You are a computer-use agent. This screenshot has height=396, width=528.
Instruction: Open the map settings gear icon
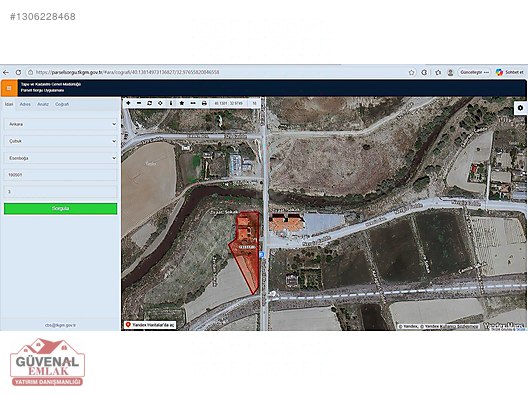[521, 108]
